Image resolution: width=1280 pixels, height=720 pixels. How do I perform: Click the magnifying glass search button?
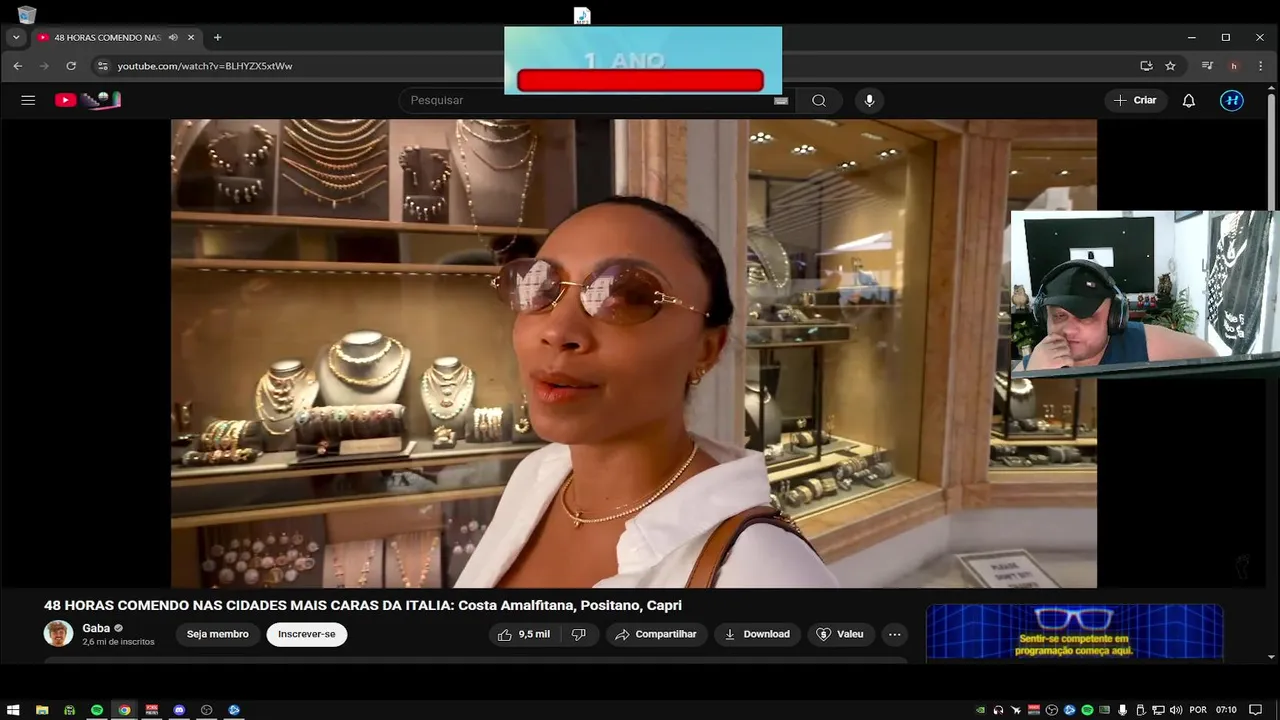coord(819,100)
